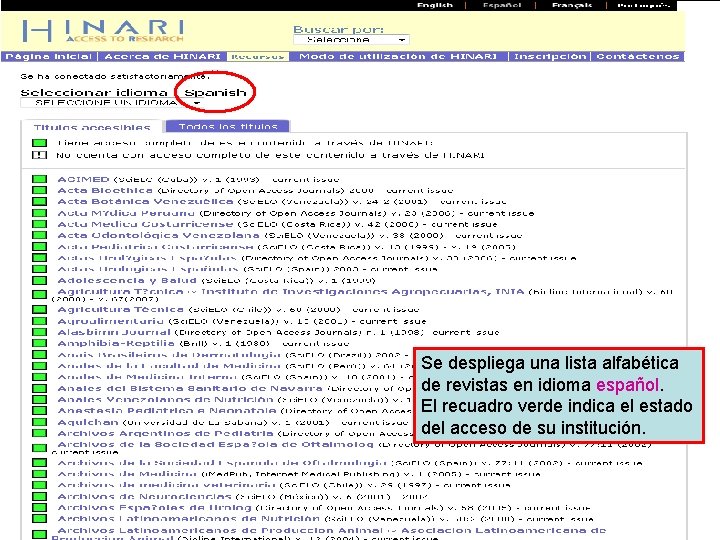
Task: Click green access icon beside Archivos Latinoamericanos de Nutrición
Action: [x=39, y=518]
